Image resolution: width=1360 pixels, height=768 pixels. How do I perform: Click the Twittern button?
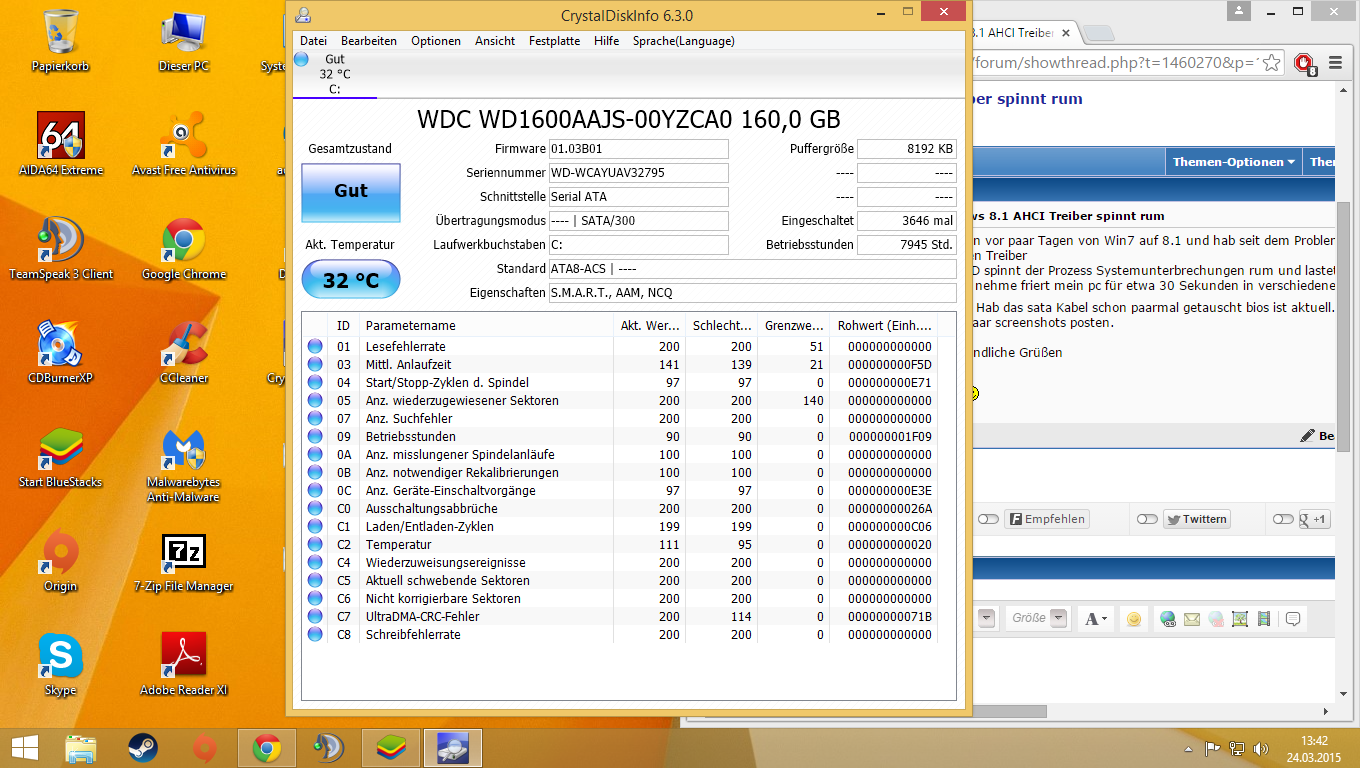click(x=1196, y=519)
